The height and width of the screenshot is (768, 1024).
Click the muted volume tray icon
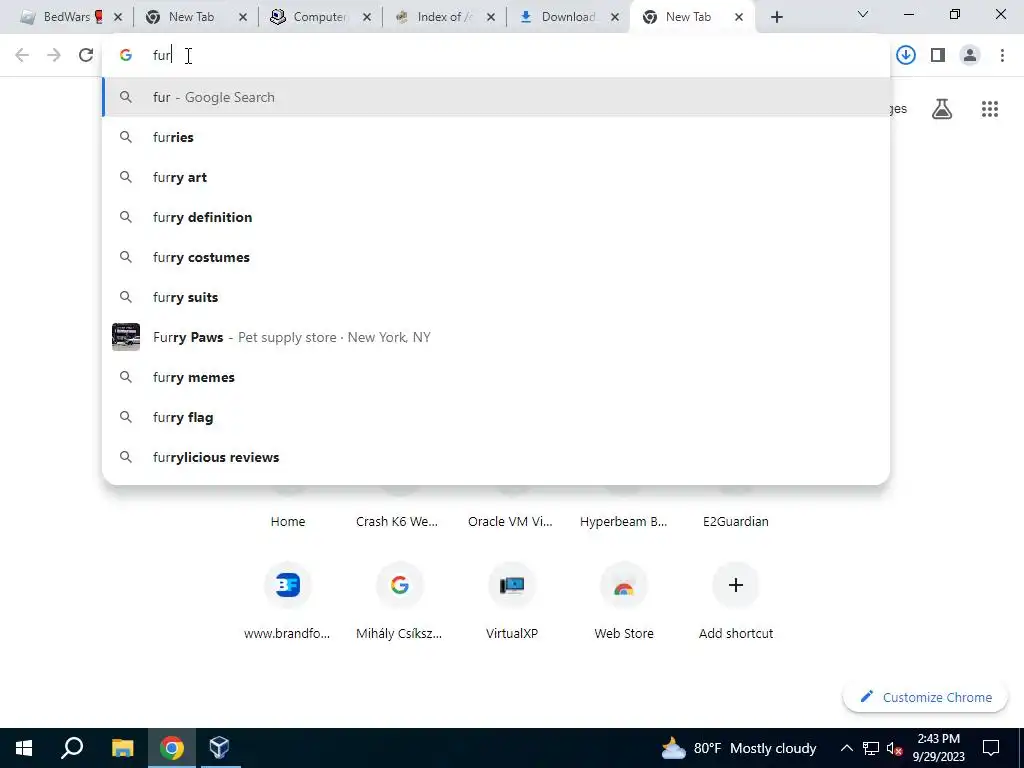(895, 748)
